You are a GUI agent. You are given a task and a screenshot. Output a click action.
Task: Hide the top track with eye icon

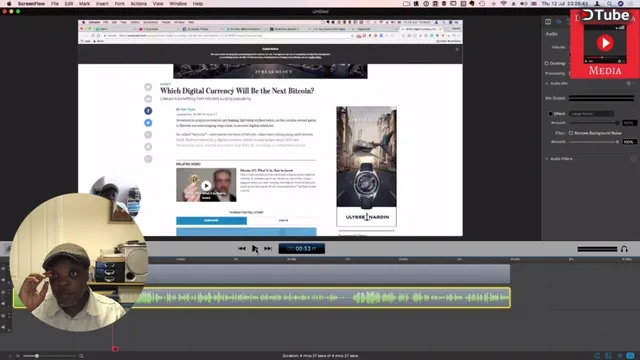point(3,268)
